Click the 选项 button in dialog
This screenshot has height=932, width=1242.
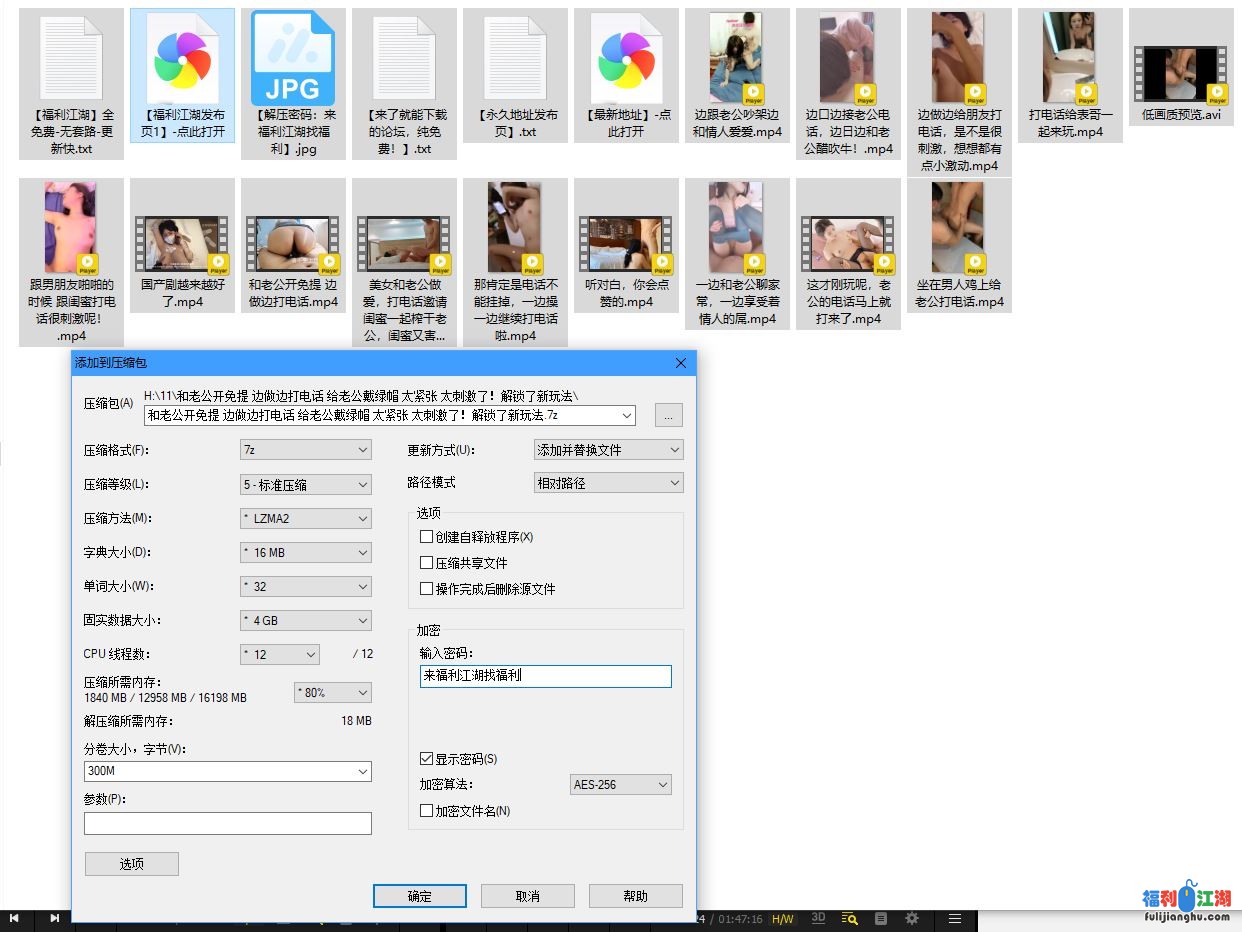[x=132, y=864]
